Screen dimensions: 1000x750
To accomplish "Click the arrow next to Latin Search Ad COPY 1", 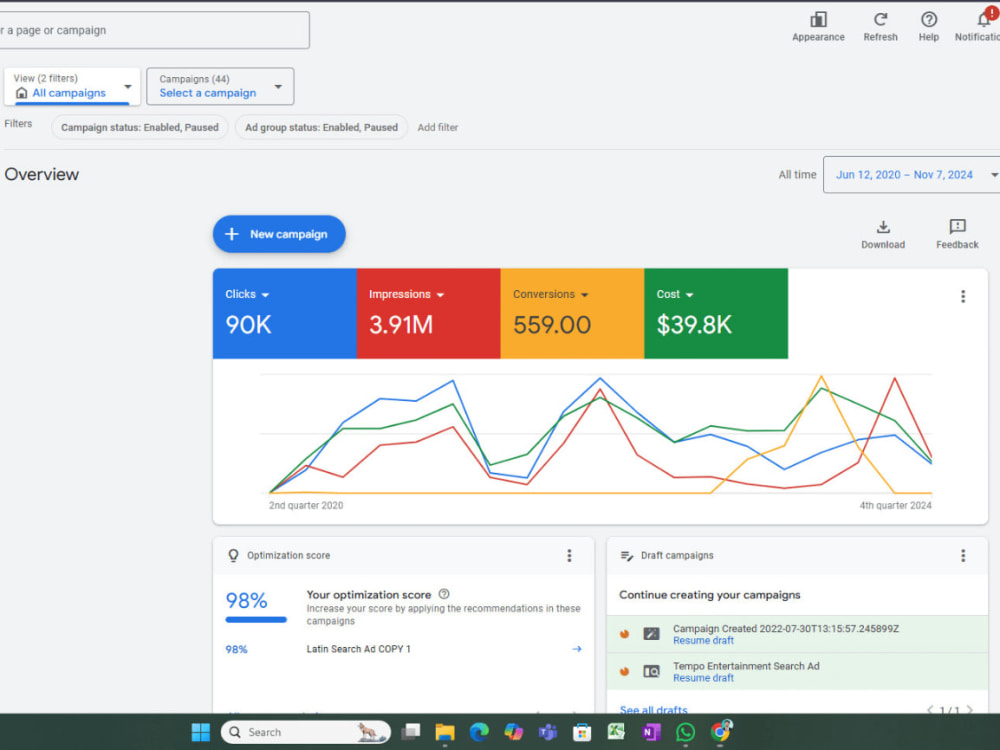I will coord(577,649).
